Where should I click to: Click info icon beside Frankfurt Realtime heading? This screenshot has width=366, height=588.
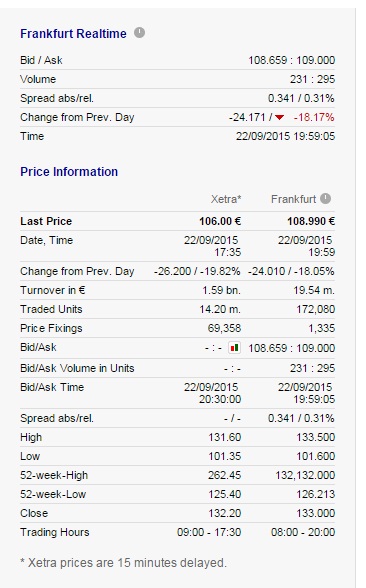140,33
